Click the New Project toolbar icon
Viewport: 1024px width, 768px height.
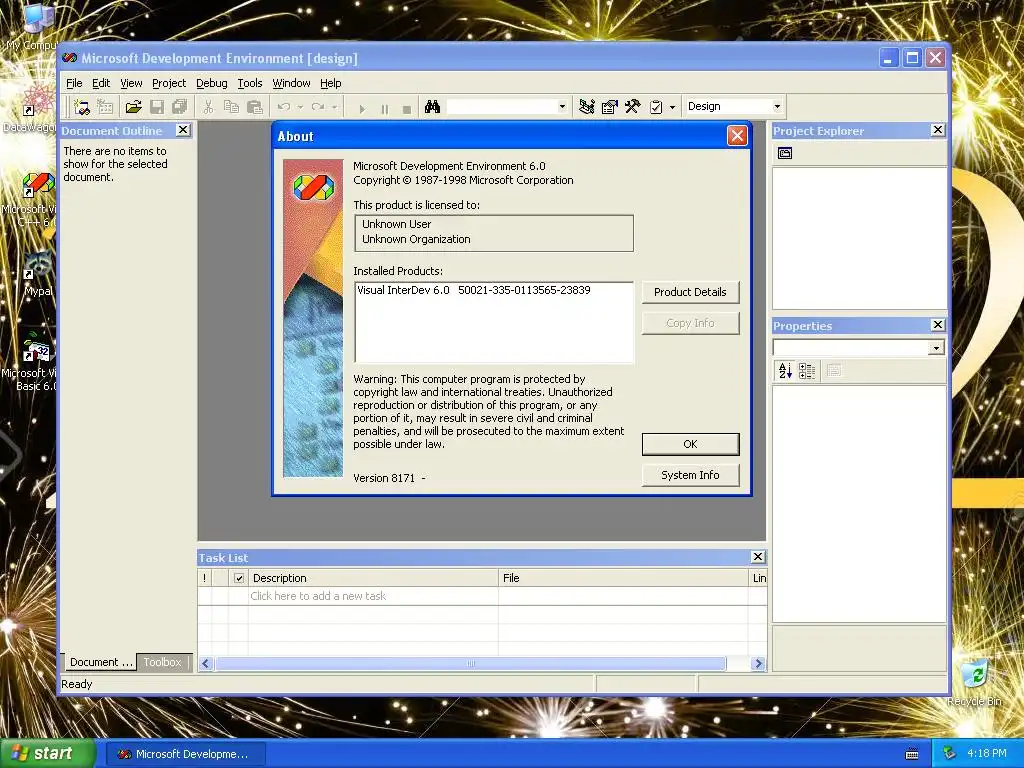tap(82, 107)
